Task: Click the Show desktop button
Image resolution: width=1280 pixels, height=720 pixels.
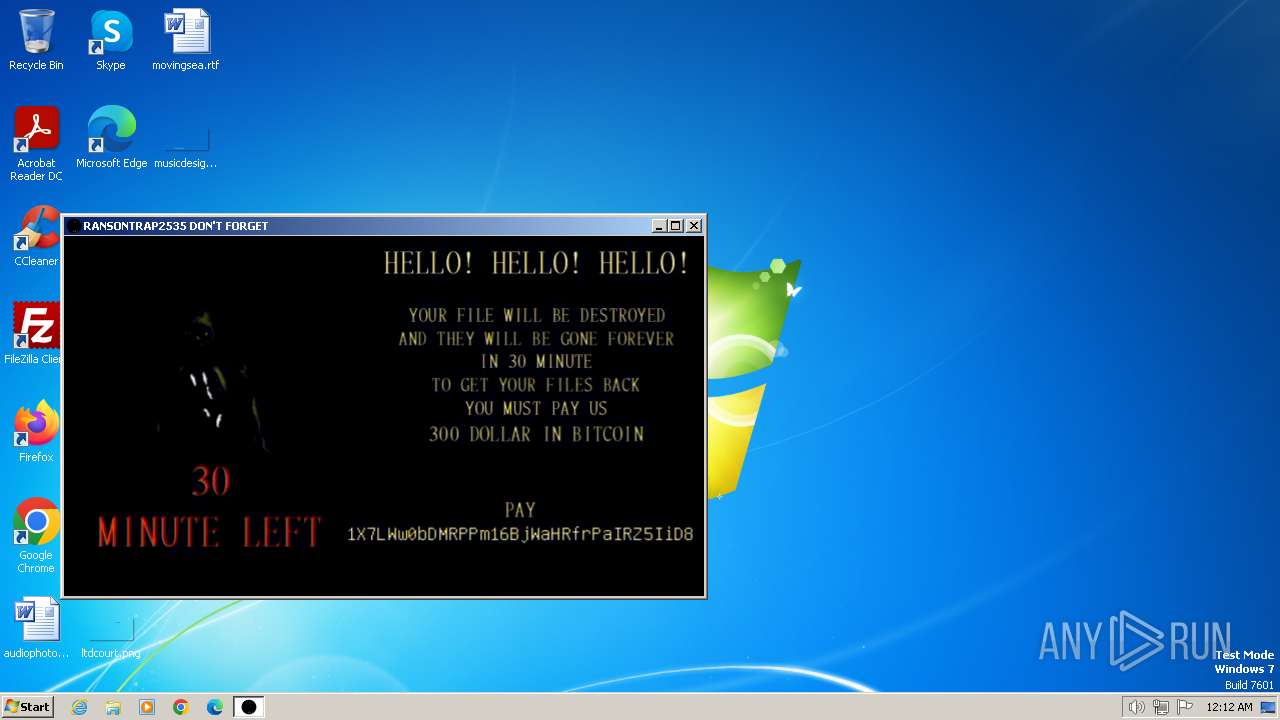Action: [1270, 707]
